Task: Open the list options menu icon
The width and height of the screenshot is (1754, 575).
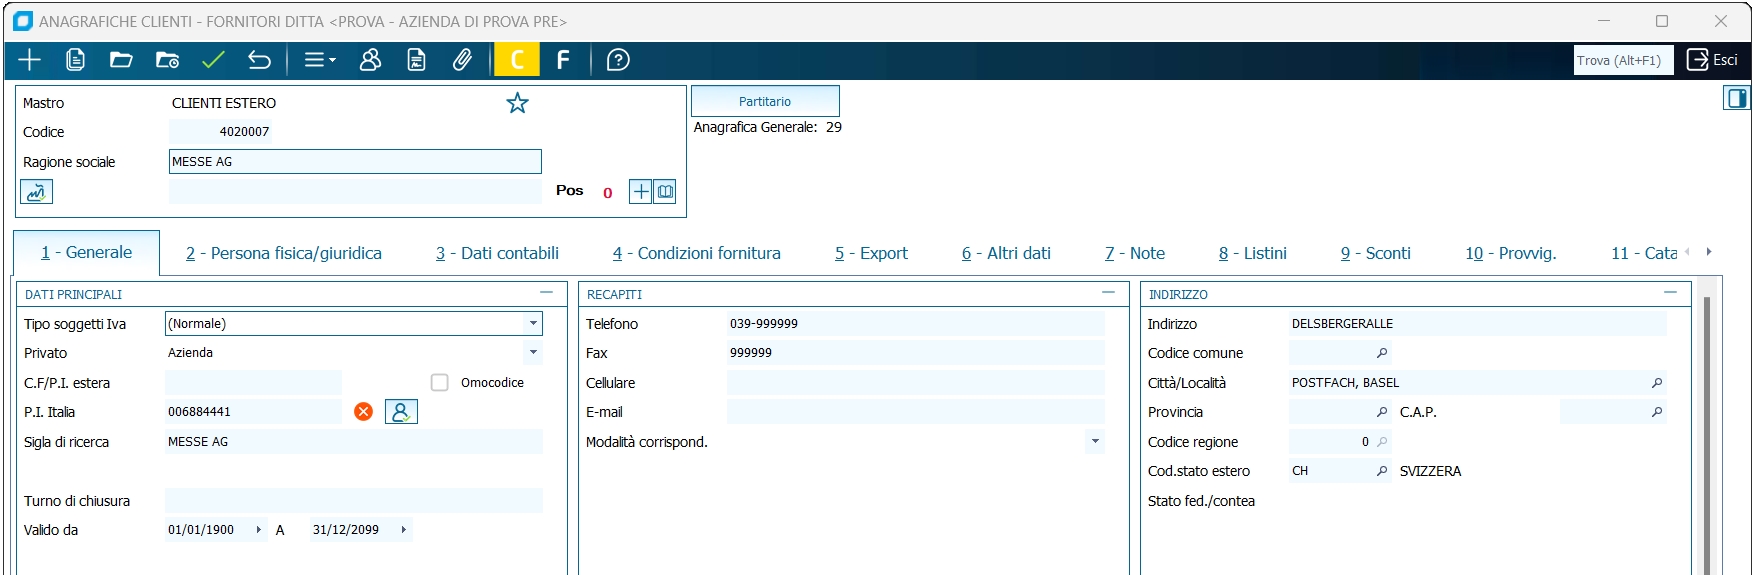Action: (319, 60)
